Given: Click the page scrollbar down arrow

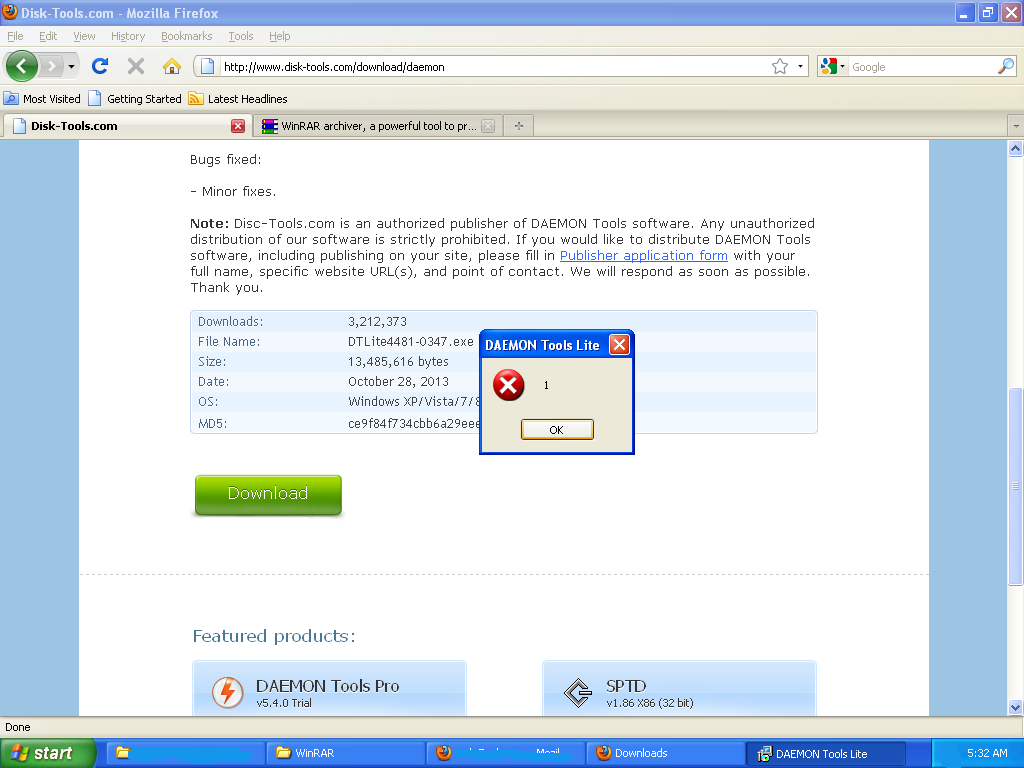Looking at the screenshot, I should click(x=1016, y=707).
